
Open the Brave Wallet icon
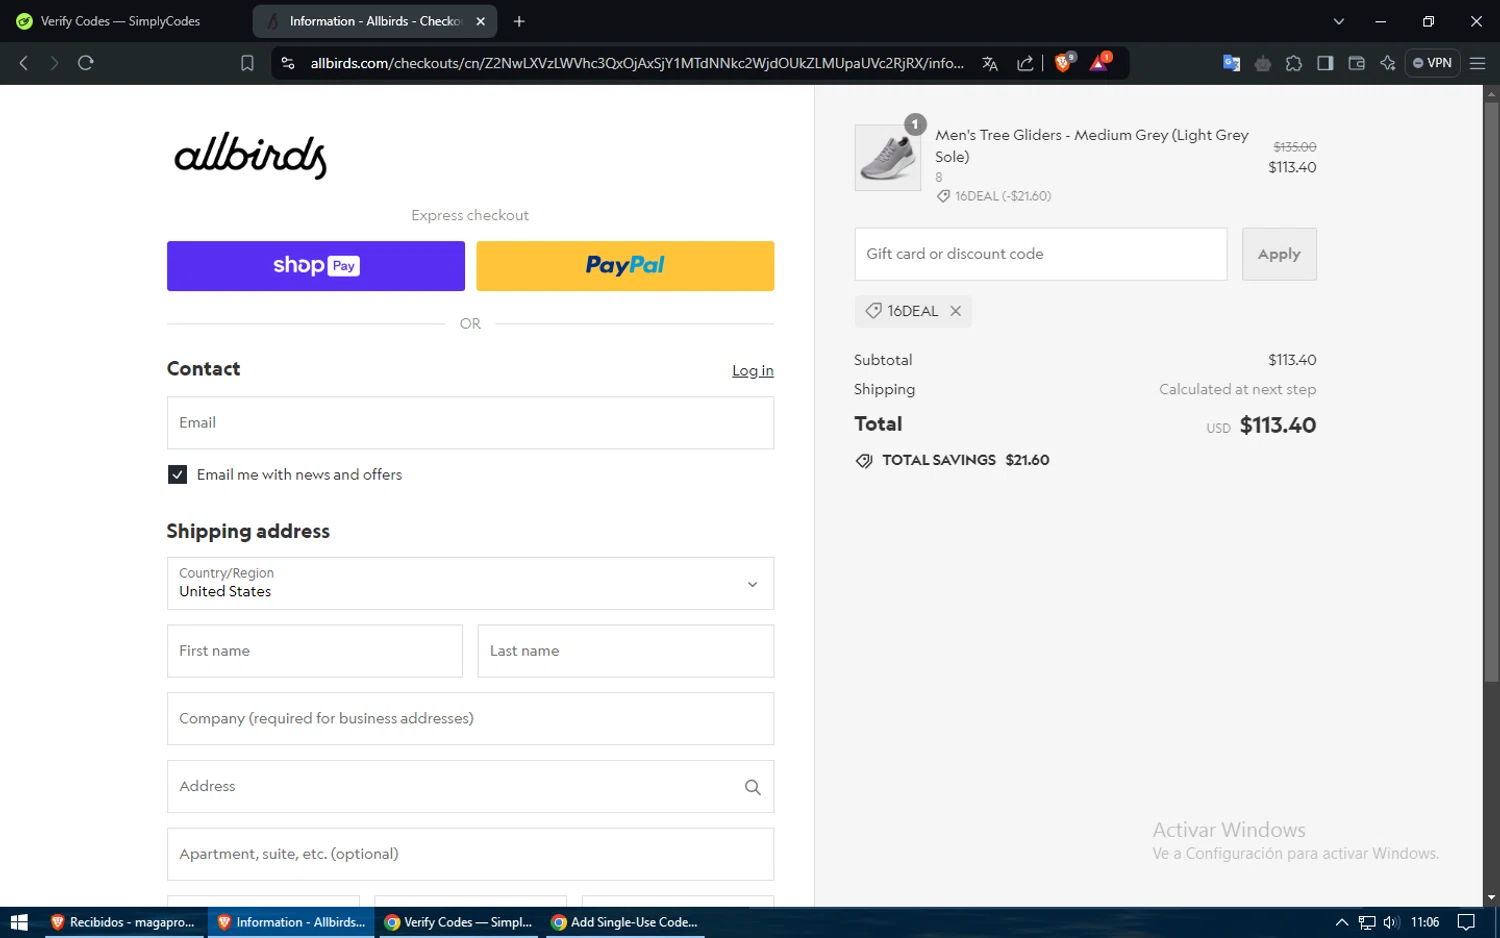[1356, 63]
